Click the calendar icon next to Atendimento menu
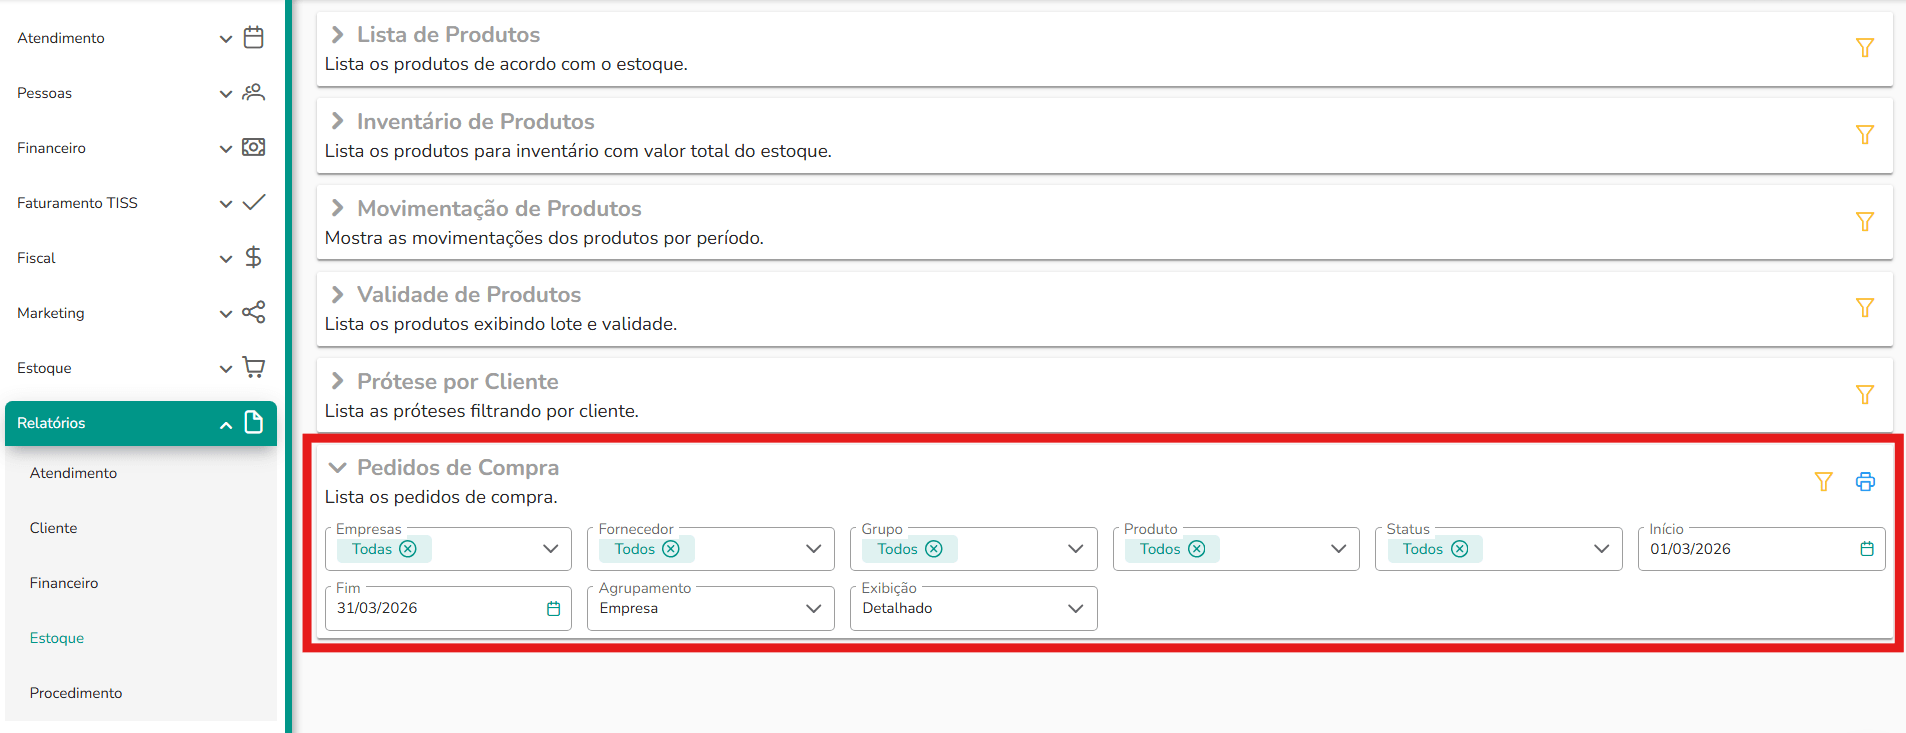 tap(254, 37)
